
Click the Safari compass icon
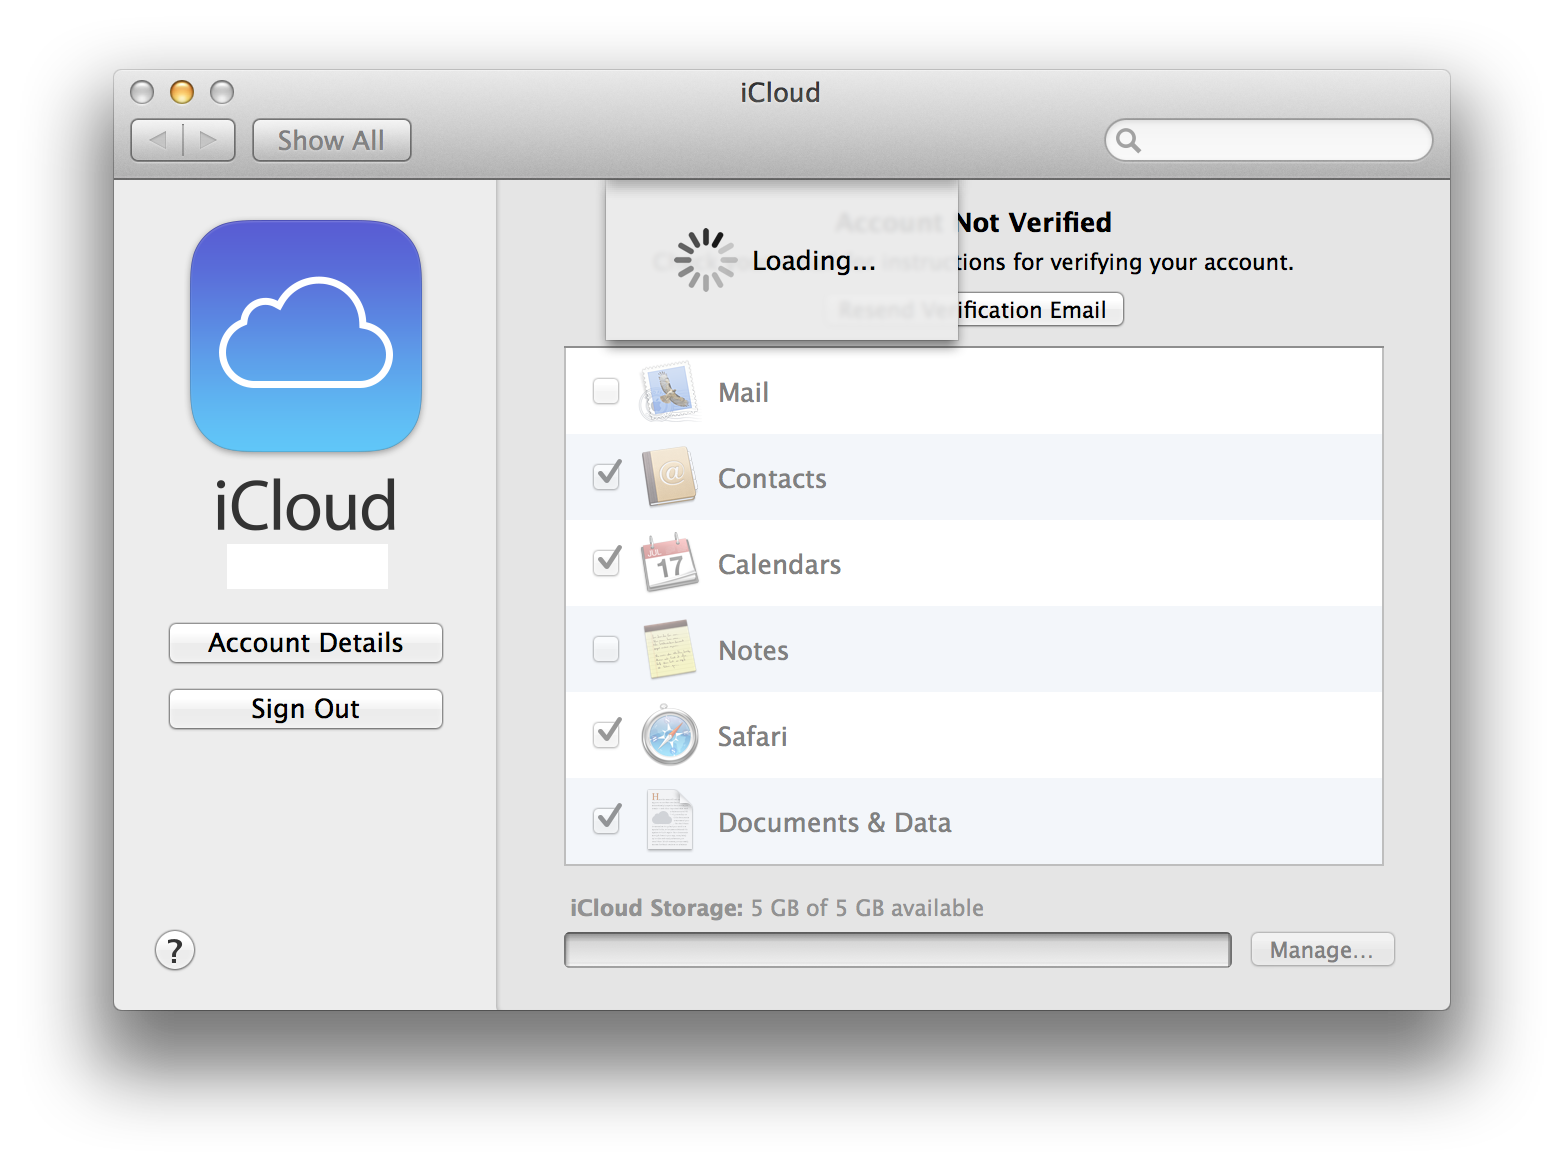click(x=669, y=735)
